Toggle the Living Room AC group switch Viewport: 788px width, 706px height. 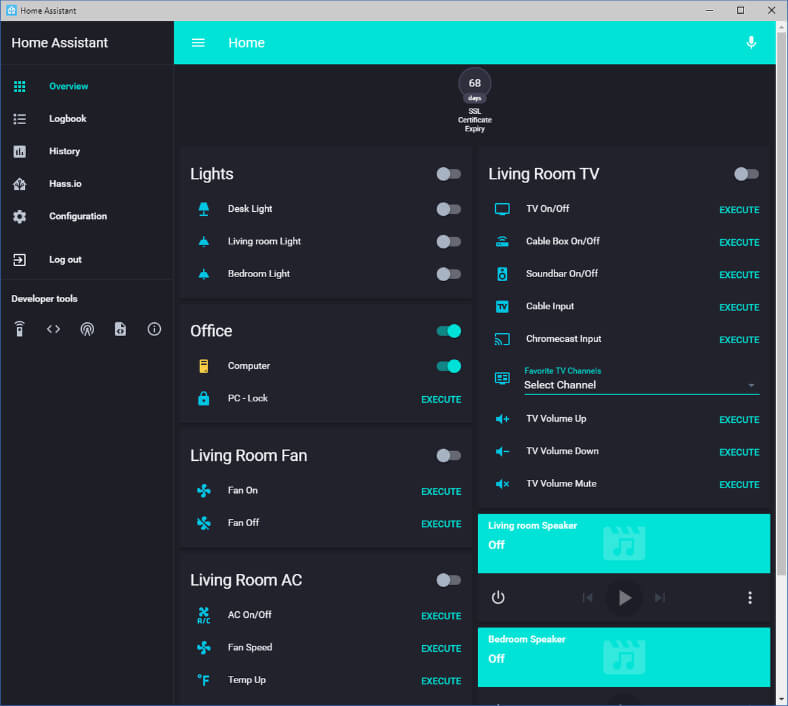(x=448, y=580)
